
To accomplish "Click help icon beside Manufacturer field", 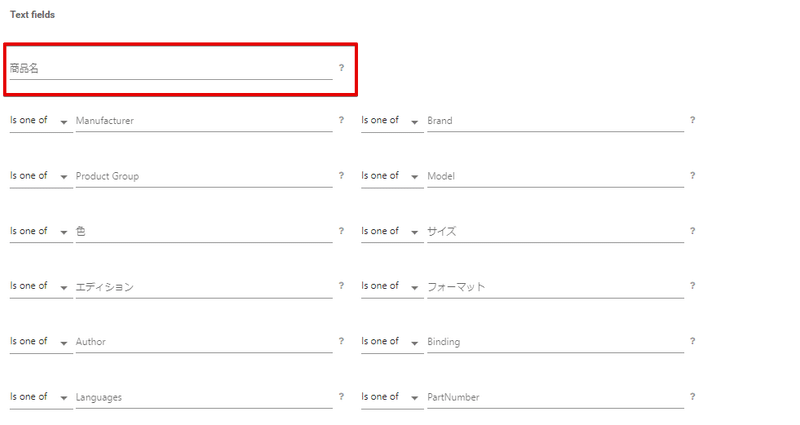I will 341,120.
